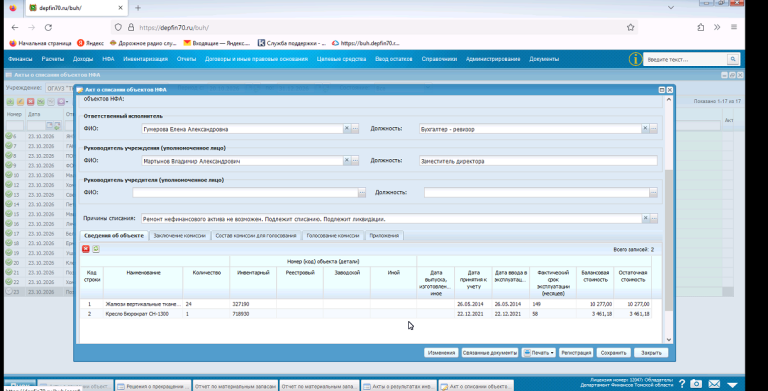Edit record icon in background acts list toolbar
Screen dimensions: 768x391
pos(21,102)
